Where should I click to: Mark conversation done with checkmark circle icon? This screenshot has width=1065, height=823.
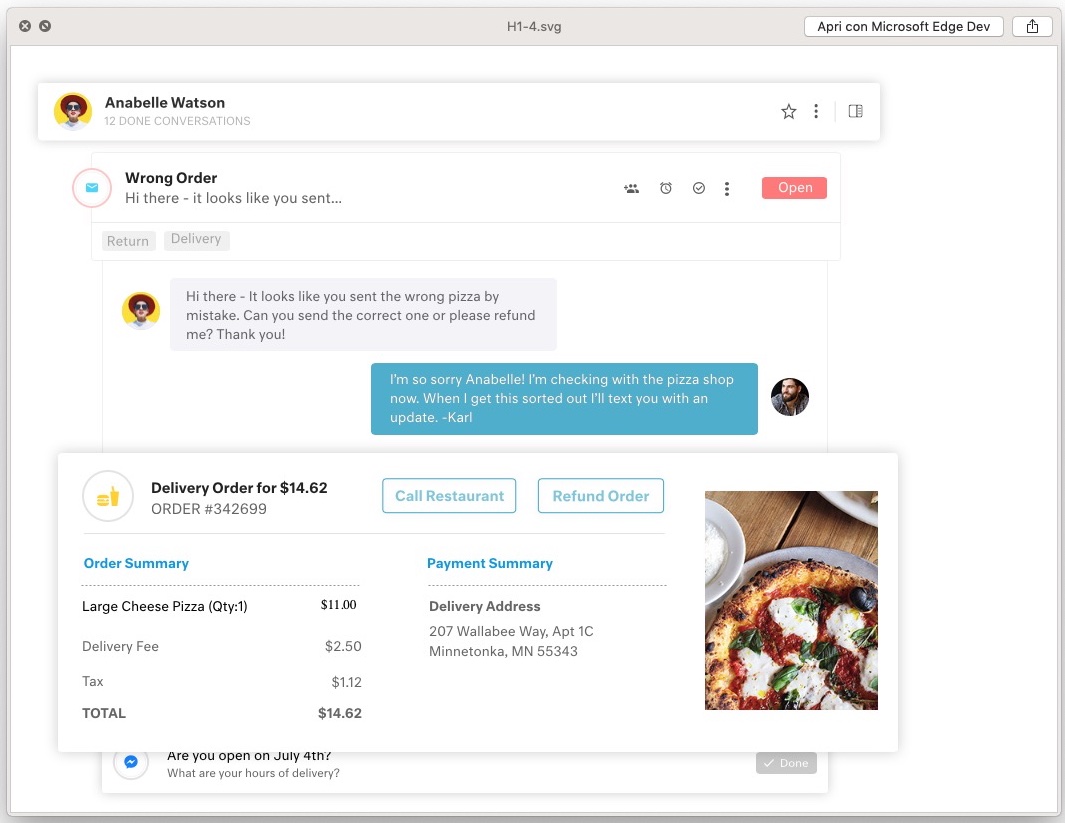pos(698,188)
